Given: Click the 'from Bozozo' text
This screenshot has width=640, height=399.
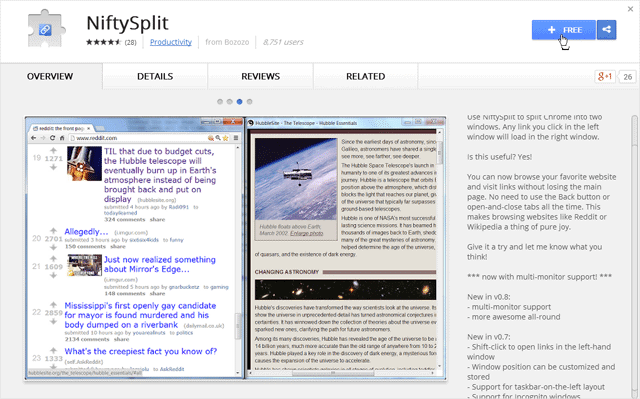Looking at the screenshot, I should point(227,42).
